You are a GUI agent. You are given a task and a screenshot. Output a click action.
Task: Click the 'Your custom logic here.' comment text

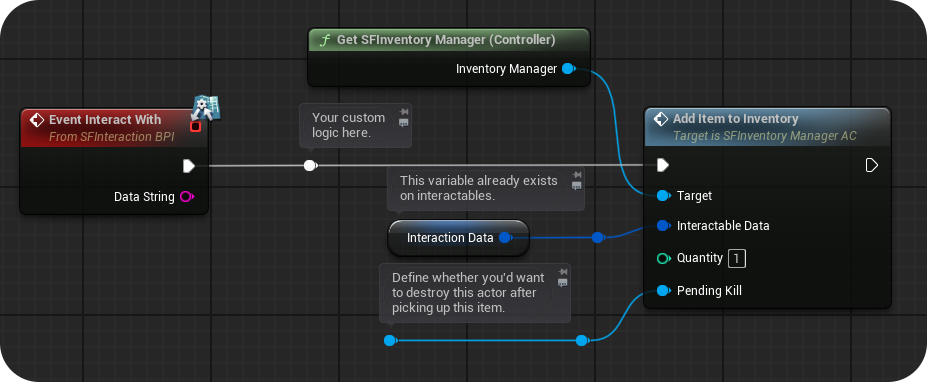click(x=348, y=125)
